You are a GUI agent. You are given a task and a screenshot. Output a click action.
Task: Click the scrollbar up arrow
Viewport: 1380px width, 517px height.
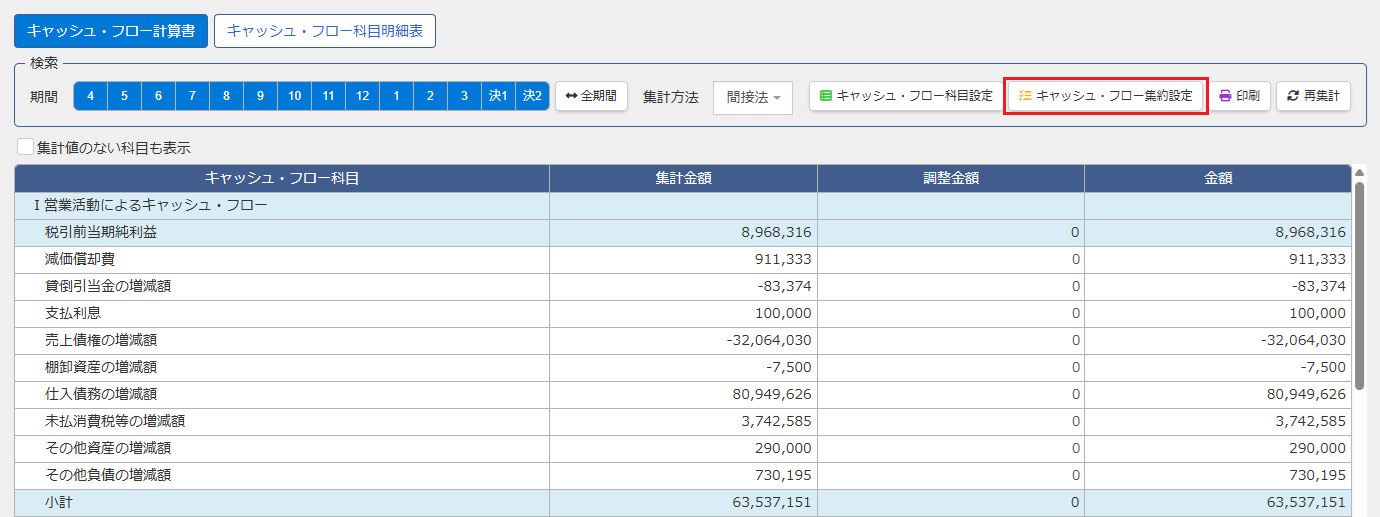click(x=1359, y=172)
